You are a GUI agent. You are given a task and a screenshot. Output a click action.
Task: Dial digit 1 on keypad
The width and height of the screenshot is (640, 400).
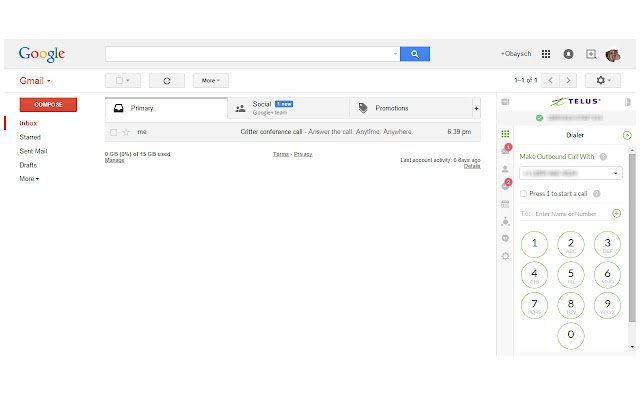pos(534,244)
